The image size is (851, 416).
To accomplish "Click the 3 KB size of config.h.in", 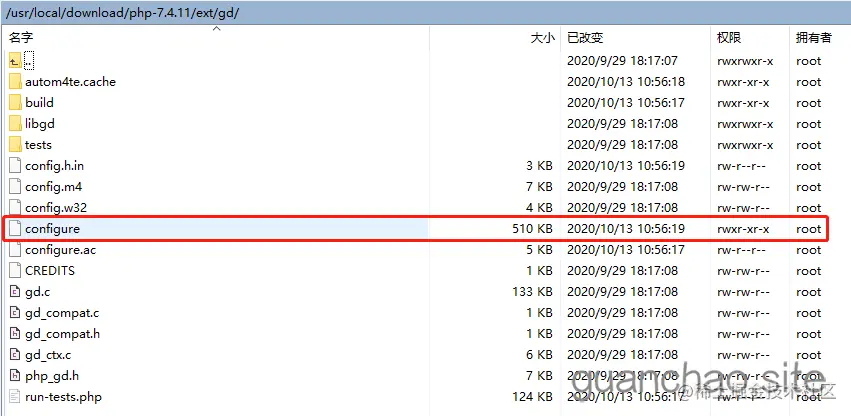I will pyautogui.click(x=539, y=166).
